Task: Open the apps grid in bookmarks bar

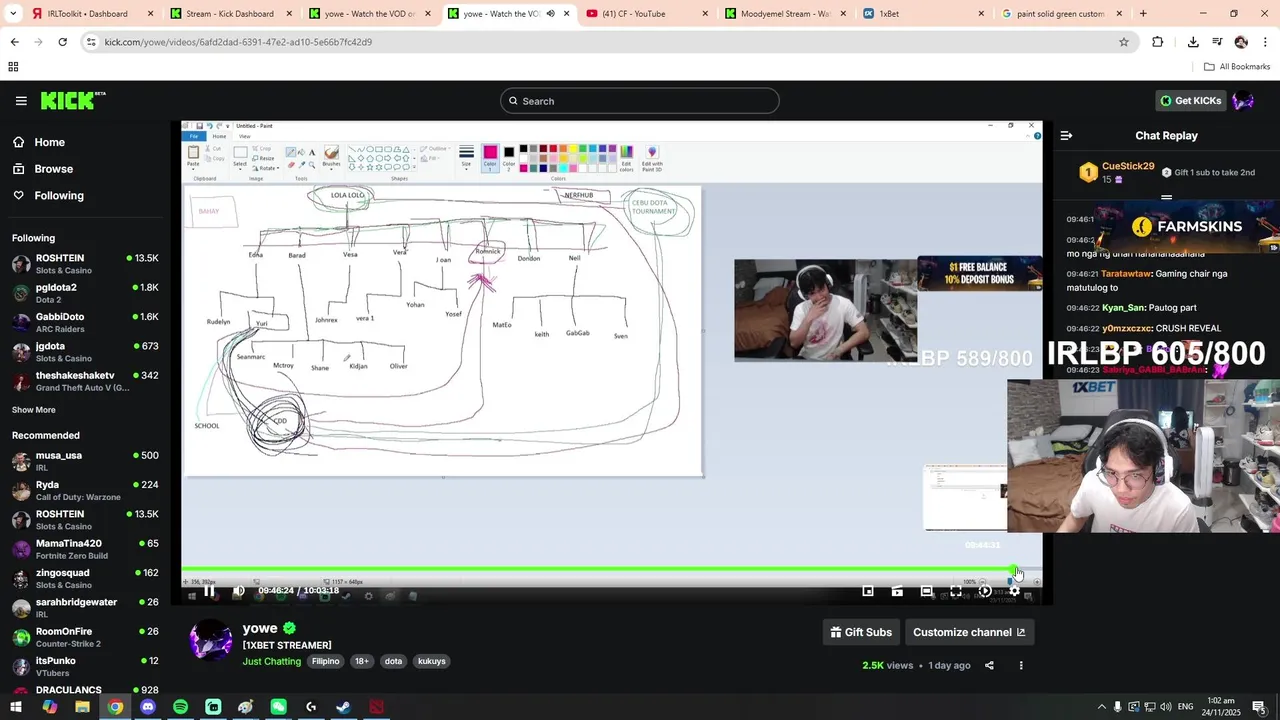Action: click(x=13, y=67)
